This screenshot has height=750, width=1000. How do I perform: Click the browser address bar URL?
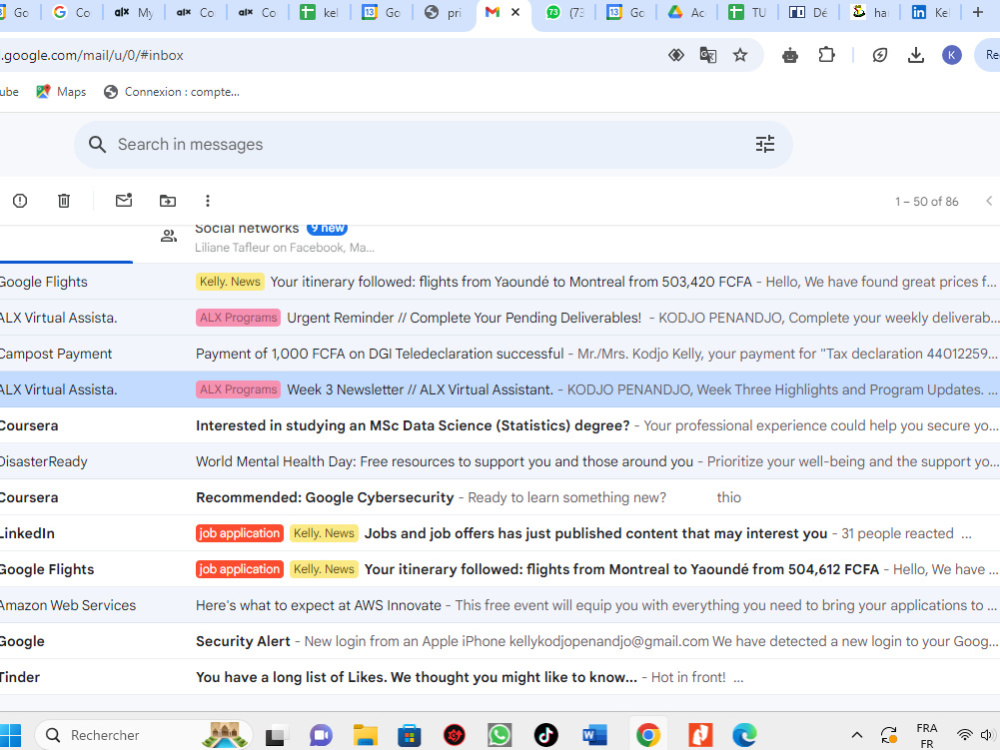tap(92, 55)
